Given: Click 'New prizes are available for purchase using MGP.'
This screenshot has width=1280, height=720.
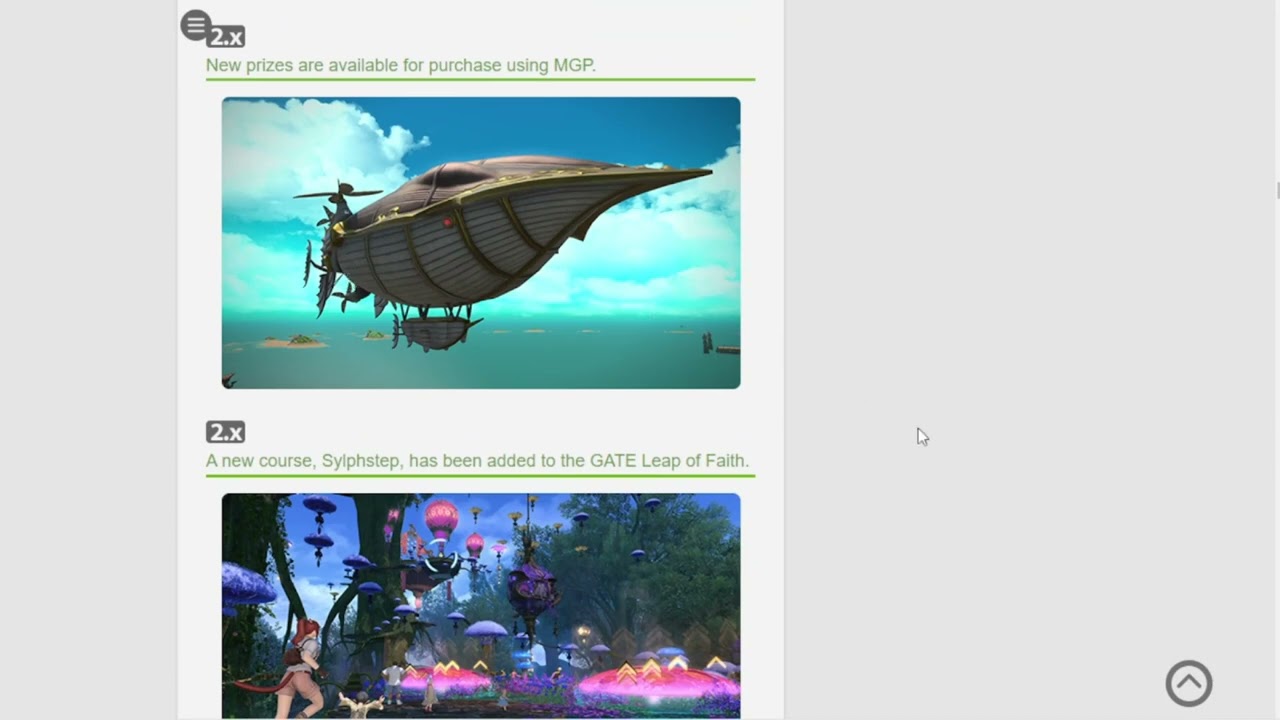Looking at the screenshot, I should [401, 65].
